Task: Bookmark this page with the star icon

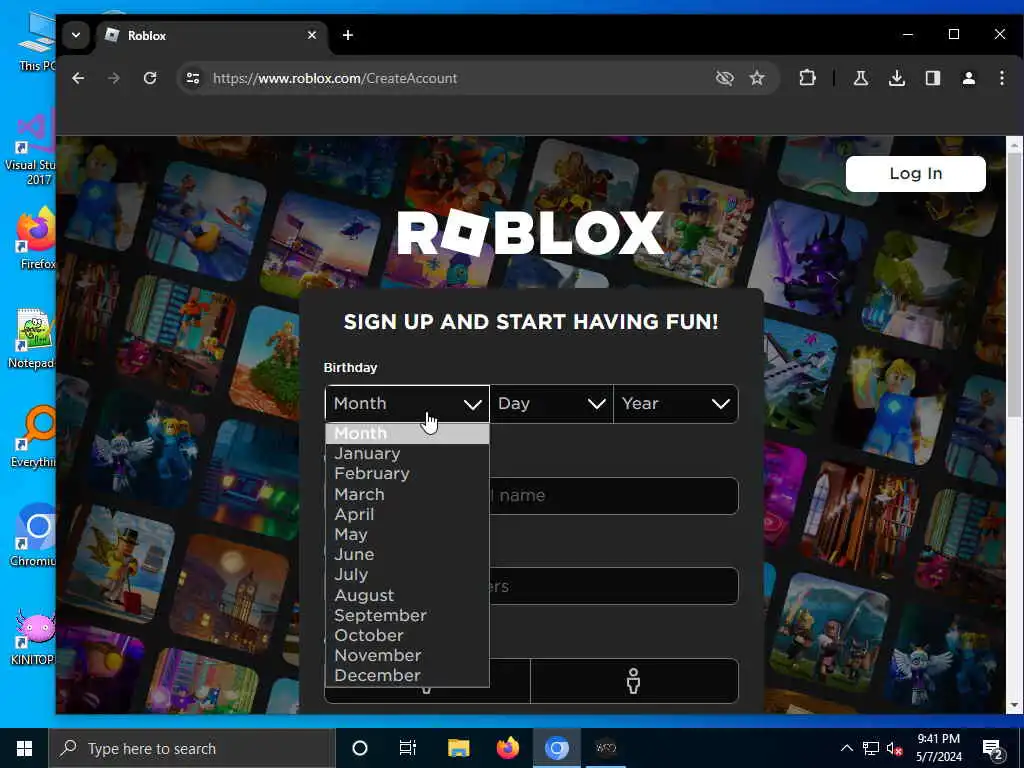Action: coord(757,78)
